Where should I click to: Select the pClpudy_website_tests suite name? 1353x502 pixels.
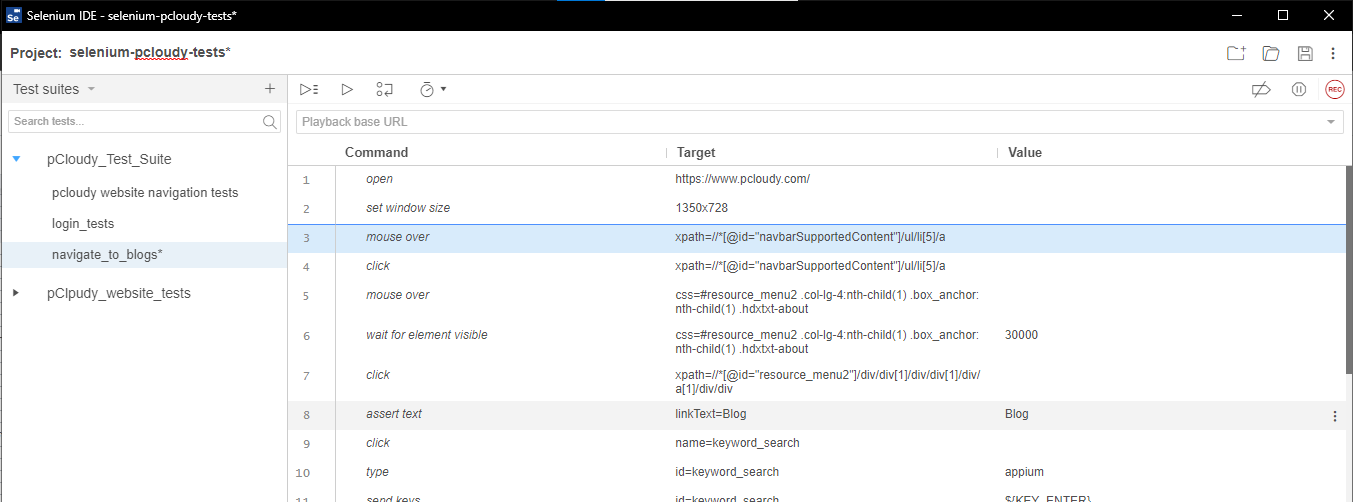[x=119, y=293]
